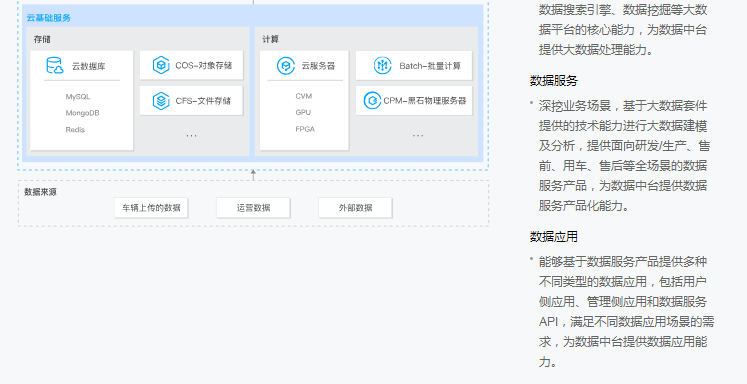Click the 数据应用 heading on the right
This screenshot has height=384, width=747.
coord(554,237)
